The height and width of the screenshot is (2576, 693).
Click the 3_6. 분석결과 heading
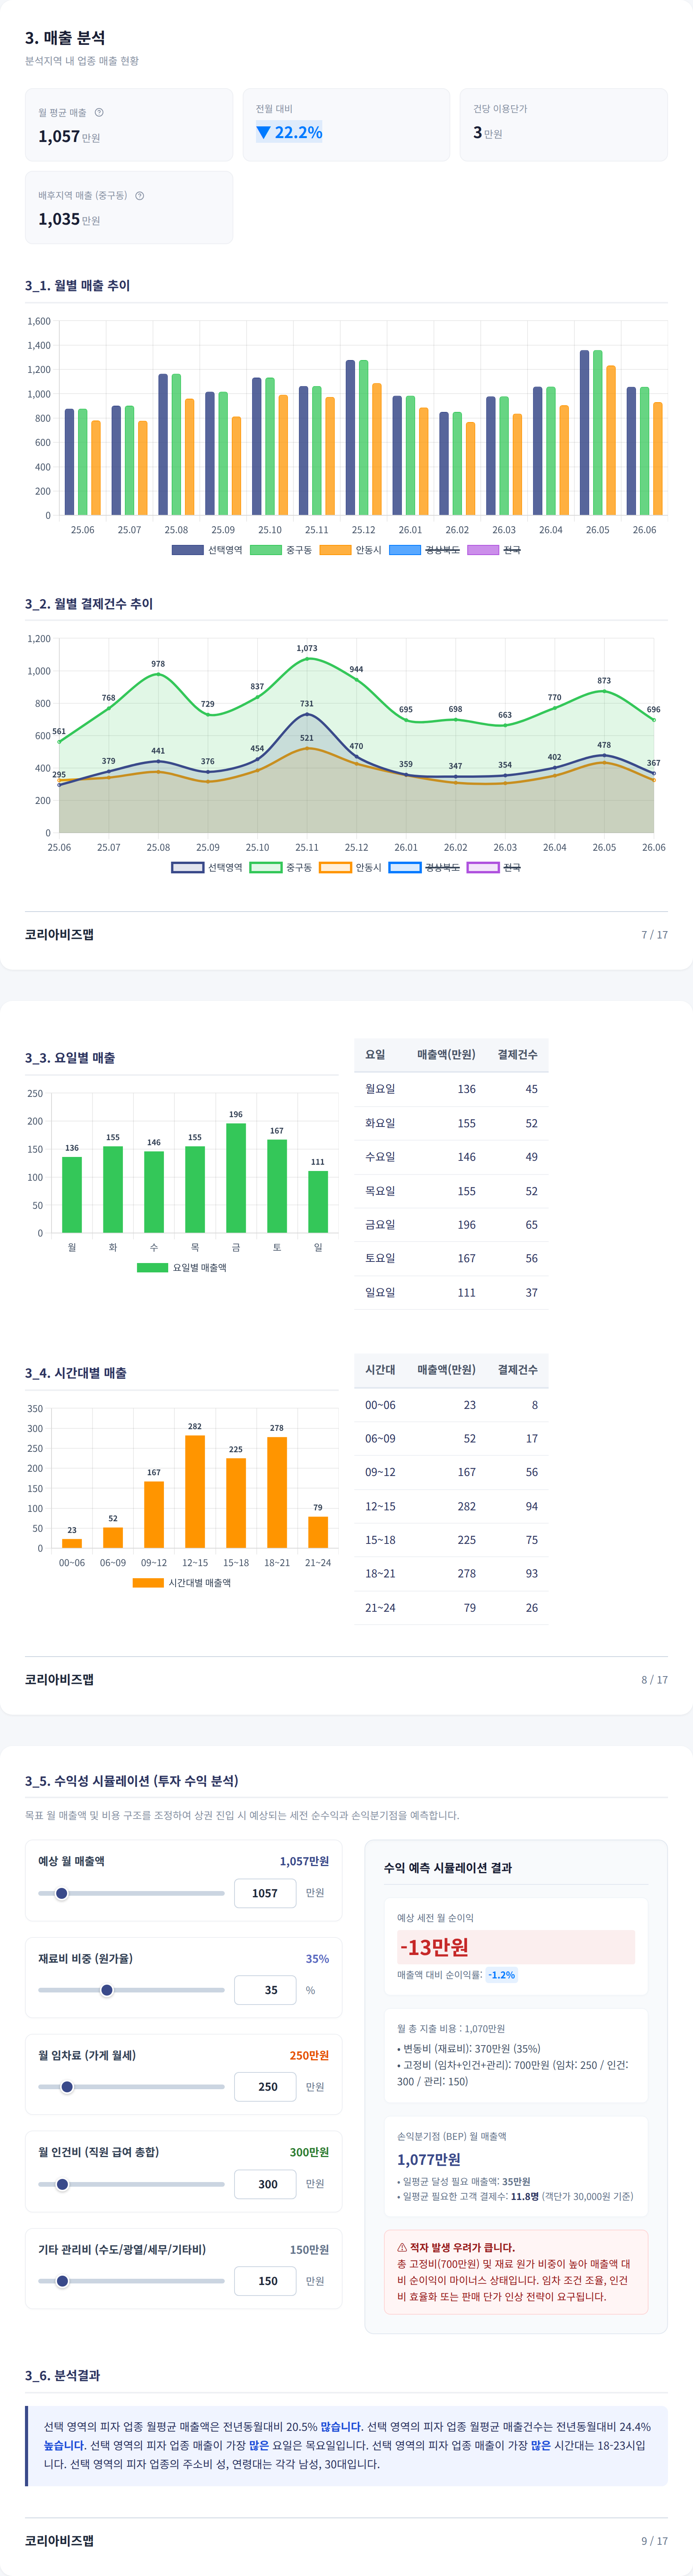coord(62,2375)
